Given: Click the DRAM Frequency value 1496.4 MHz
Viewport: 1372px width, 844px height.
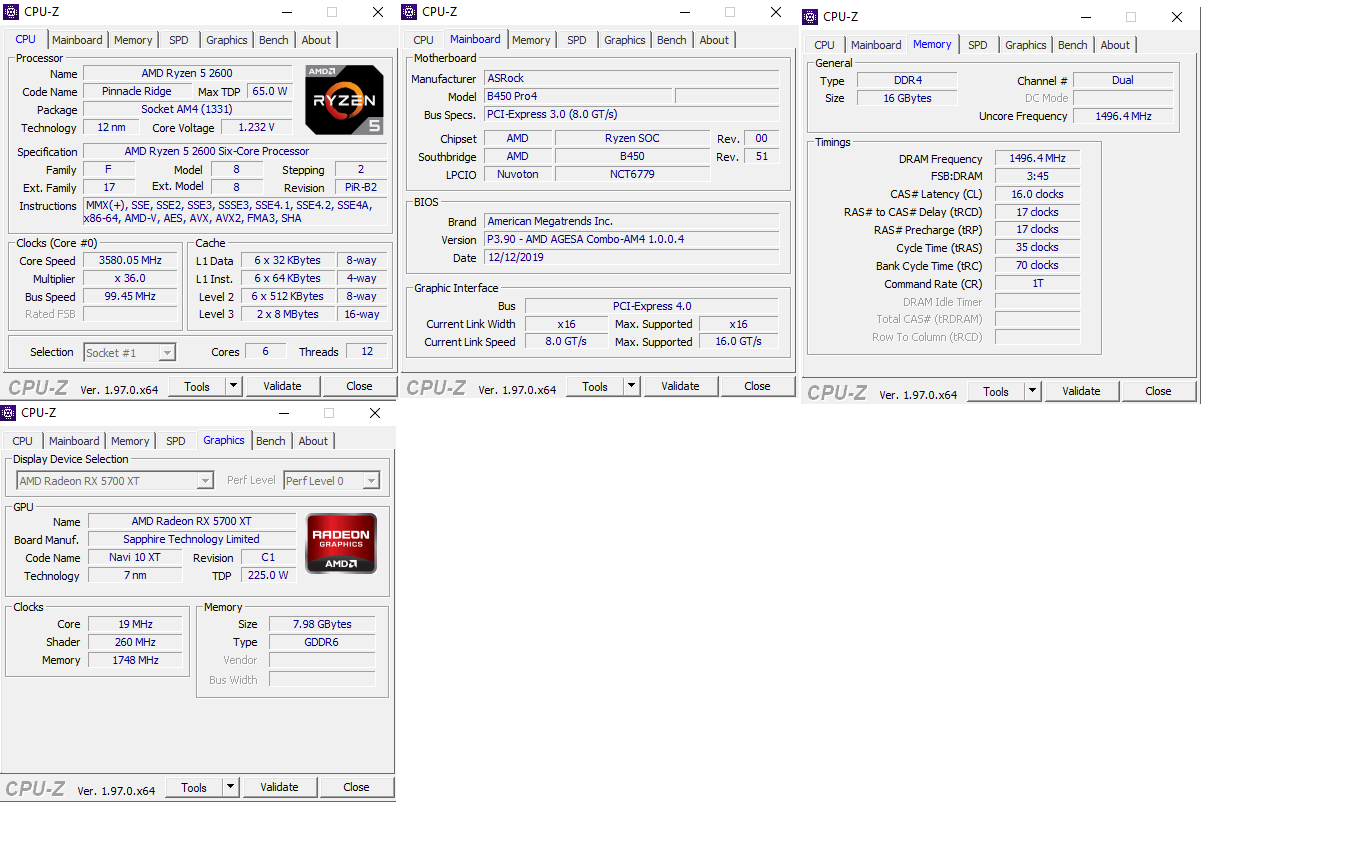Looking at the screenshot, I should tap(1037, 158).
